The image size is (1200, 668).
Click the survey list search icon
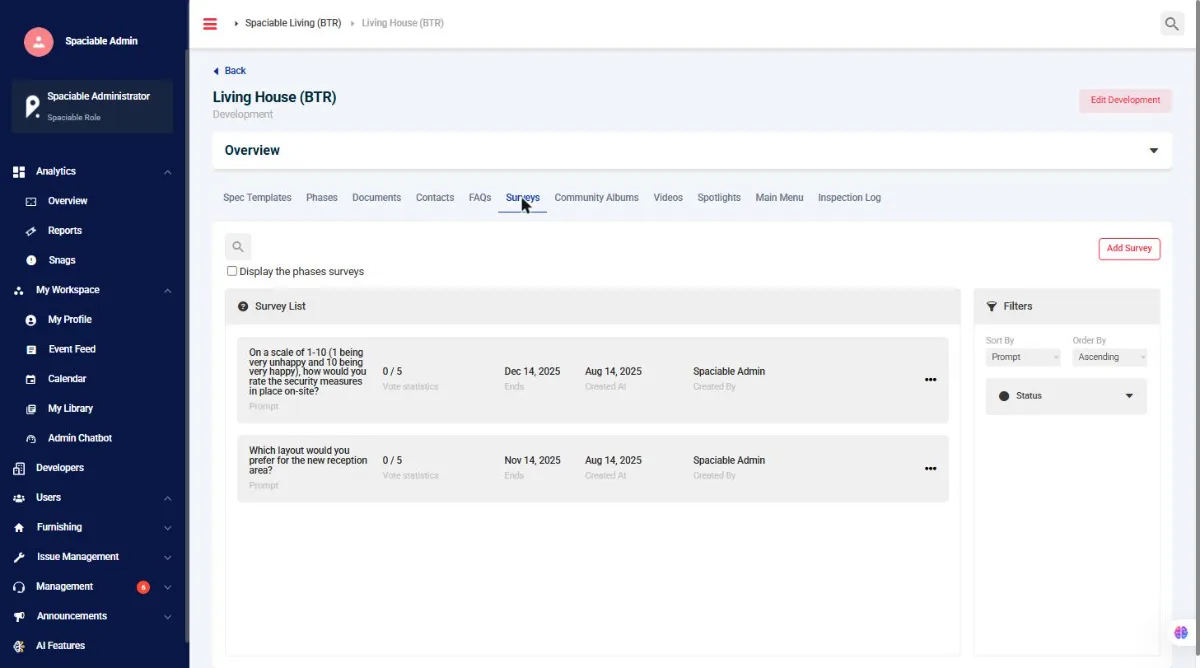click(238, 247)
